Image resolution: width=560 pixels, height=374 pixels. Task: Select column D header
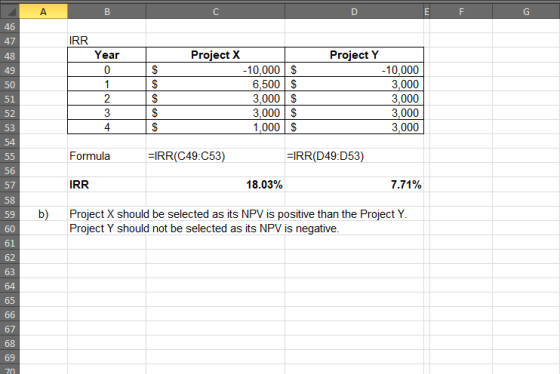coord(354,11)
